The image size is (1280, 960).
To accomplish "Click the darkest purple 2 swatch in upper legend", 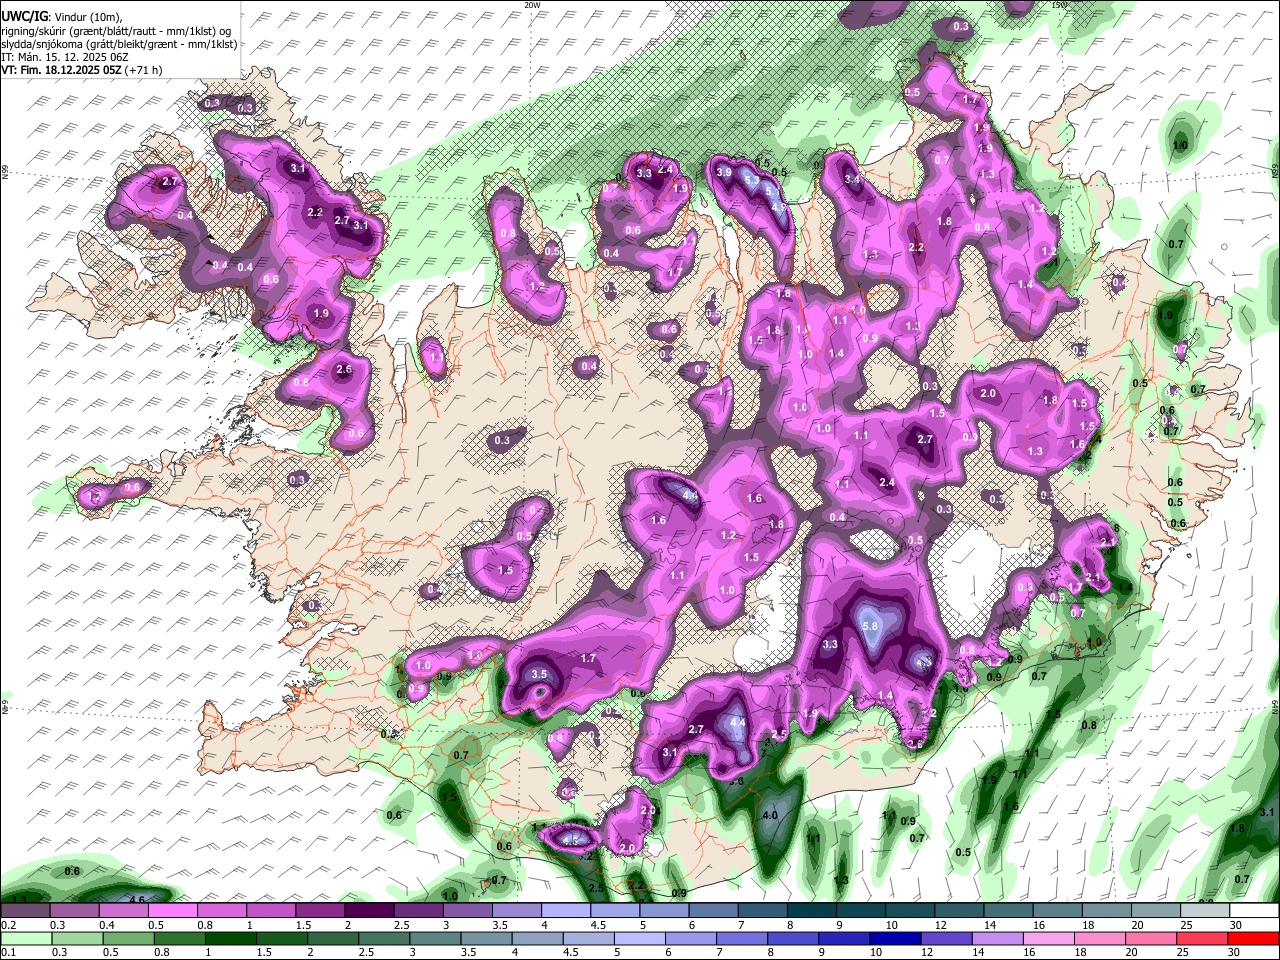I will (368, 911).
